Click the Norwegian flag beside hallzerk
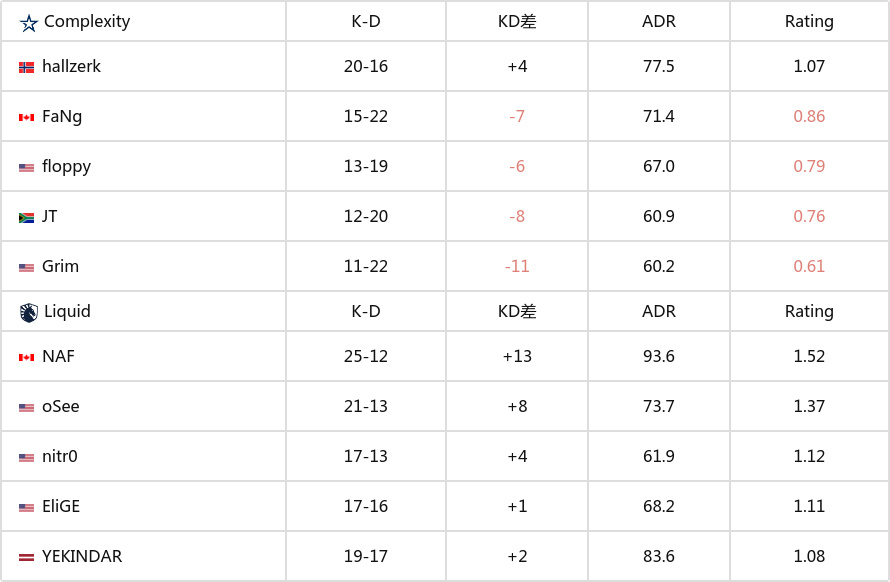This screenshot has height=582, width=890. (x=26, y=68)
